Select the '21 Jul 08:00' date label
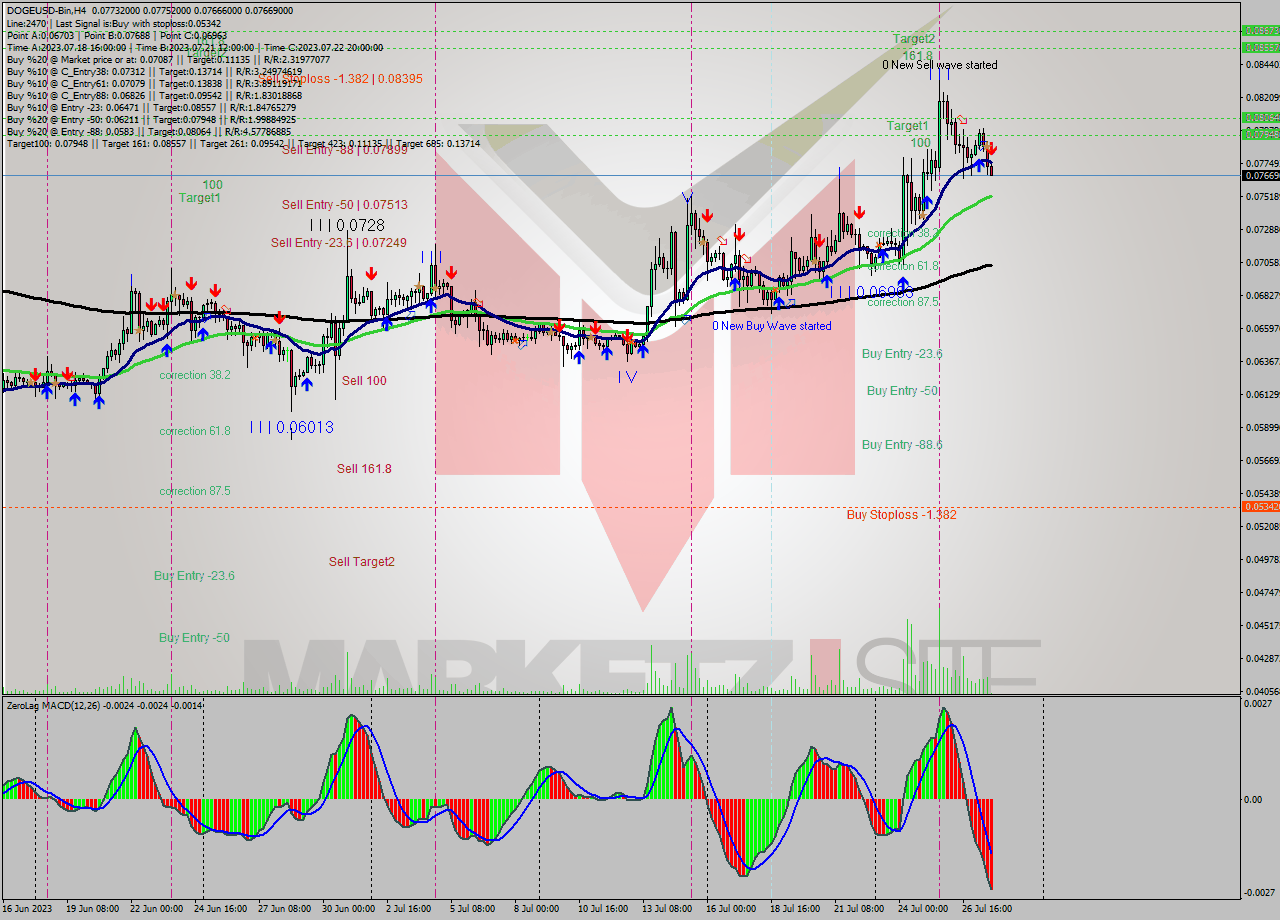This screenshot has width=1280, height=920. [858, 909]
